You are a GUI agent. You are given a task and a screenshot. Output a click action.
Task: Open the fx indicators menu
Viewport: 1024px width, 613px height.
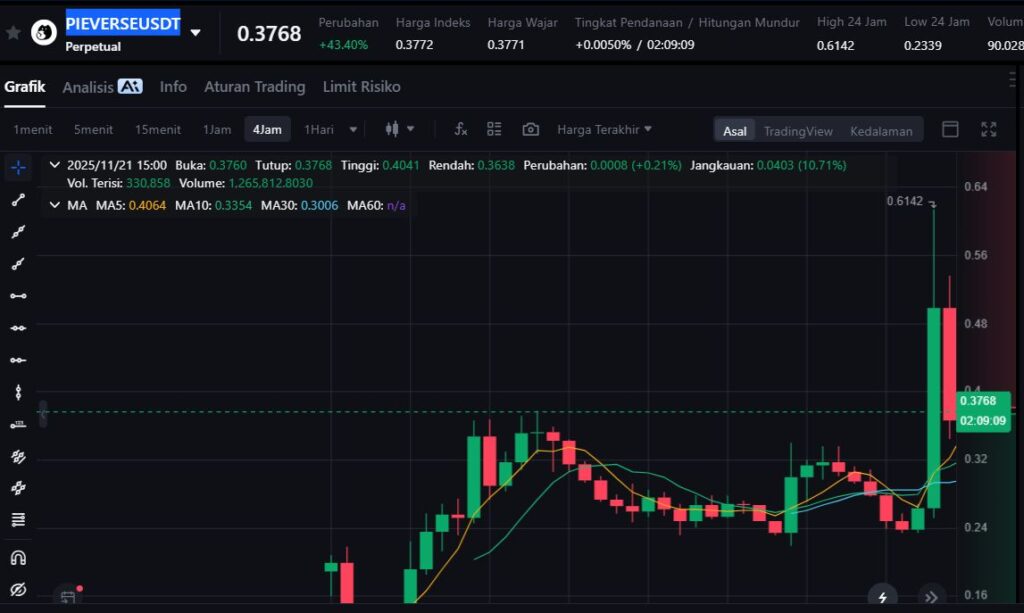point(460,129)
